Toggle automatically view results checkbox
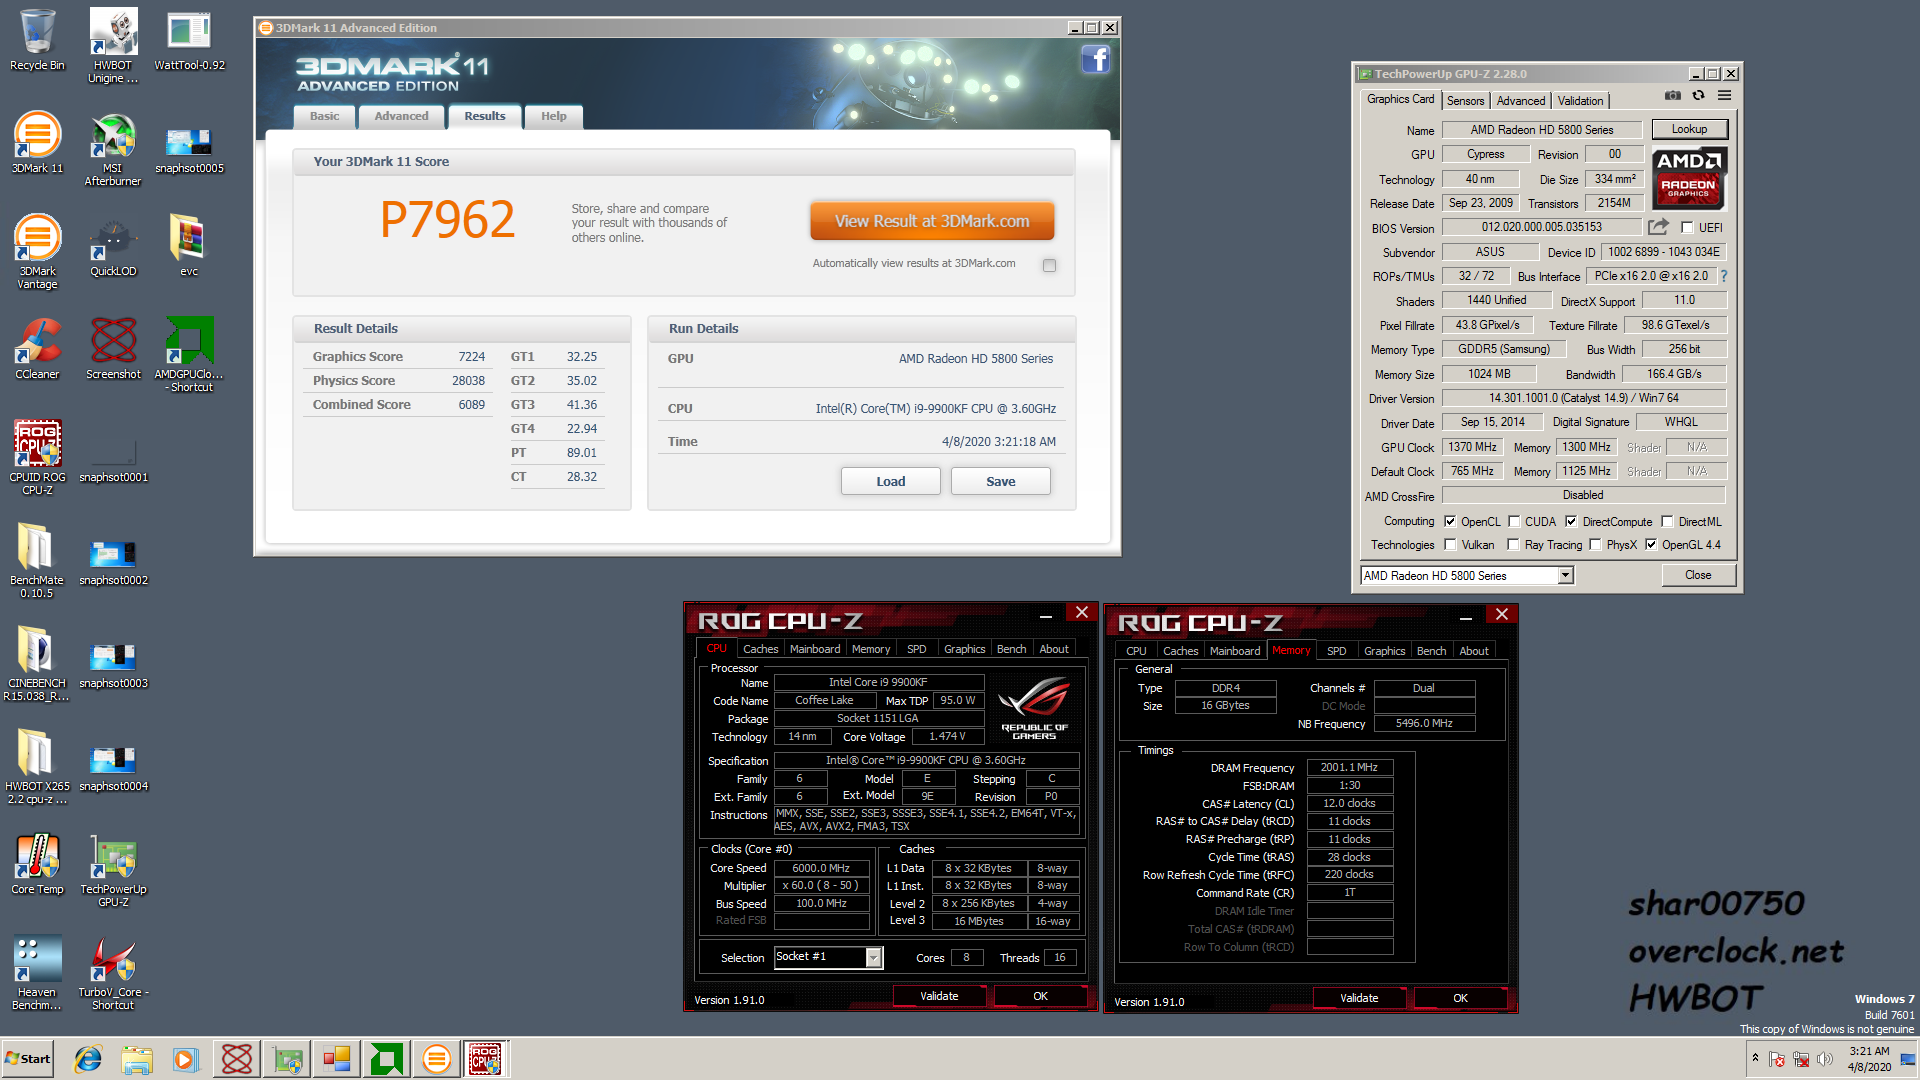 pyautogui.click(x=1049, y=265)
